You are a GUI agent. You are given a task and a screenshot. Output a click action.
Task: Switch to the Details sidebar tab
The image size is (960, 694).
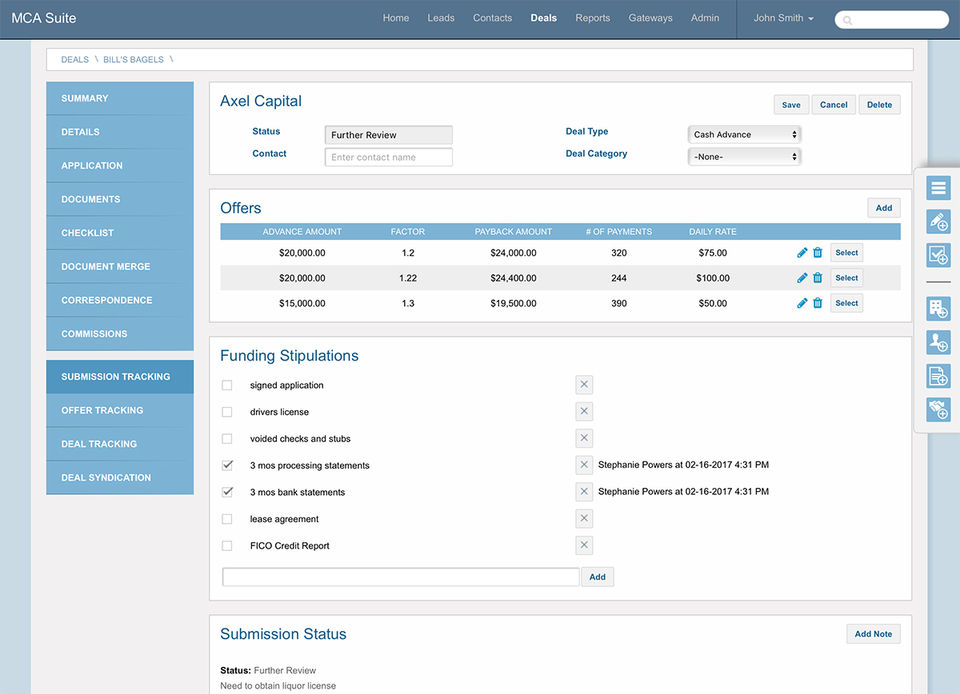tap(120, 132)
